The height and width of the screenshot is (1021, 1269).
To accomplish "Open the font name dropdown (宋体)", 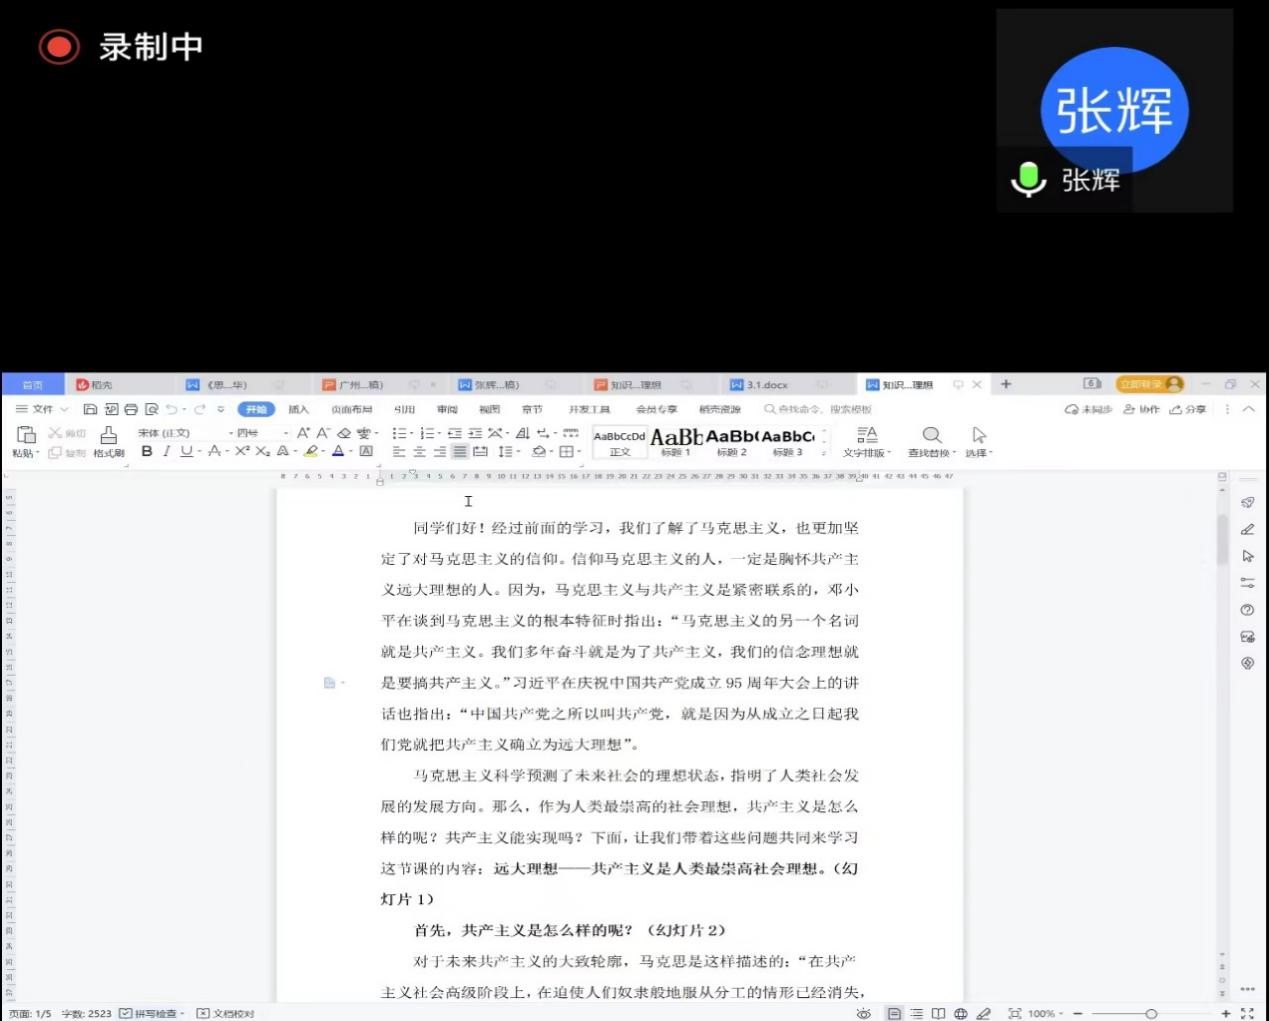I will 178,433.
